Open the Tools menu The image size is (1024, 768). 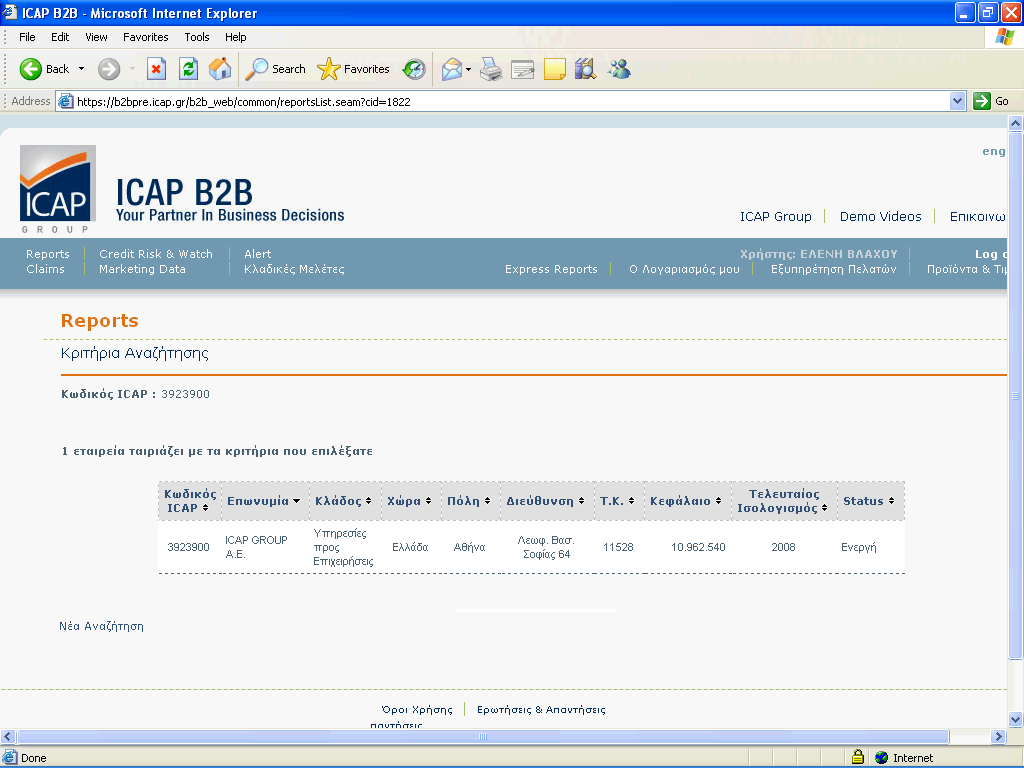[197, 37]
